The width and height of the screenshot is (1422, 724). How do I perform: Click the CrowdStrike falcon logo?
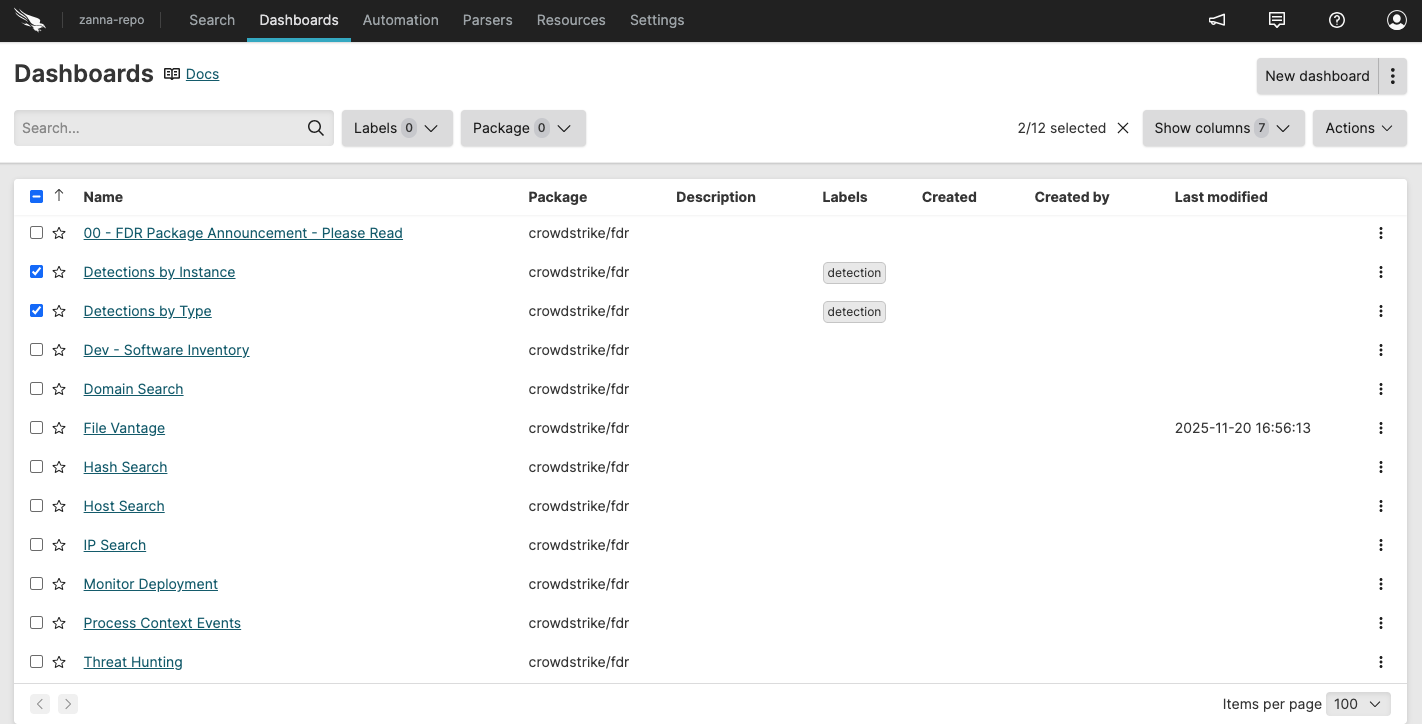pos(29,19)
